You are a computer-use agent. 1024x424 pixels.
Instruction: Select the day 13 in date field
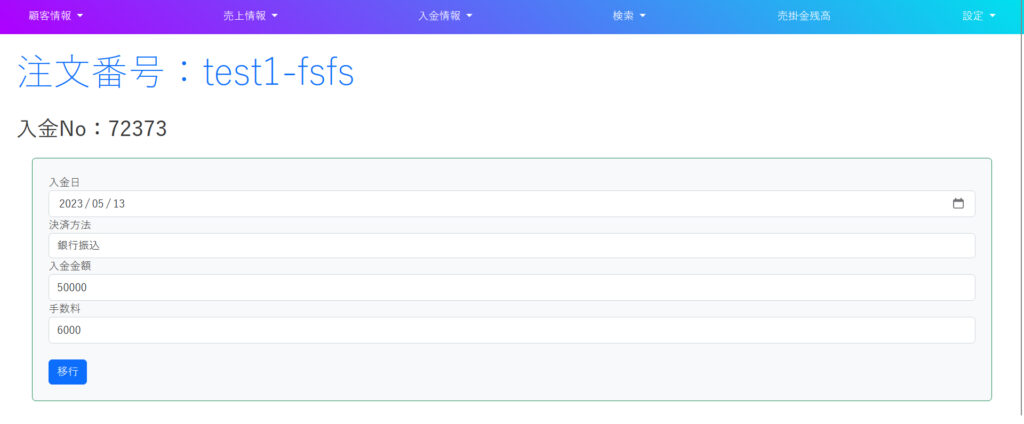pos(119,204)
